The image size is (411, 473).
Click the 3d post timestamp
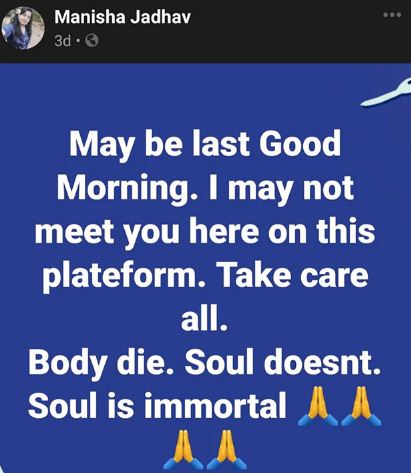click(63, 41)
